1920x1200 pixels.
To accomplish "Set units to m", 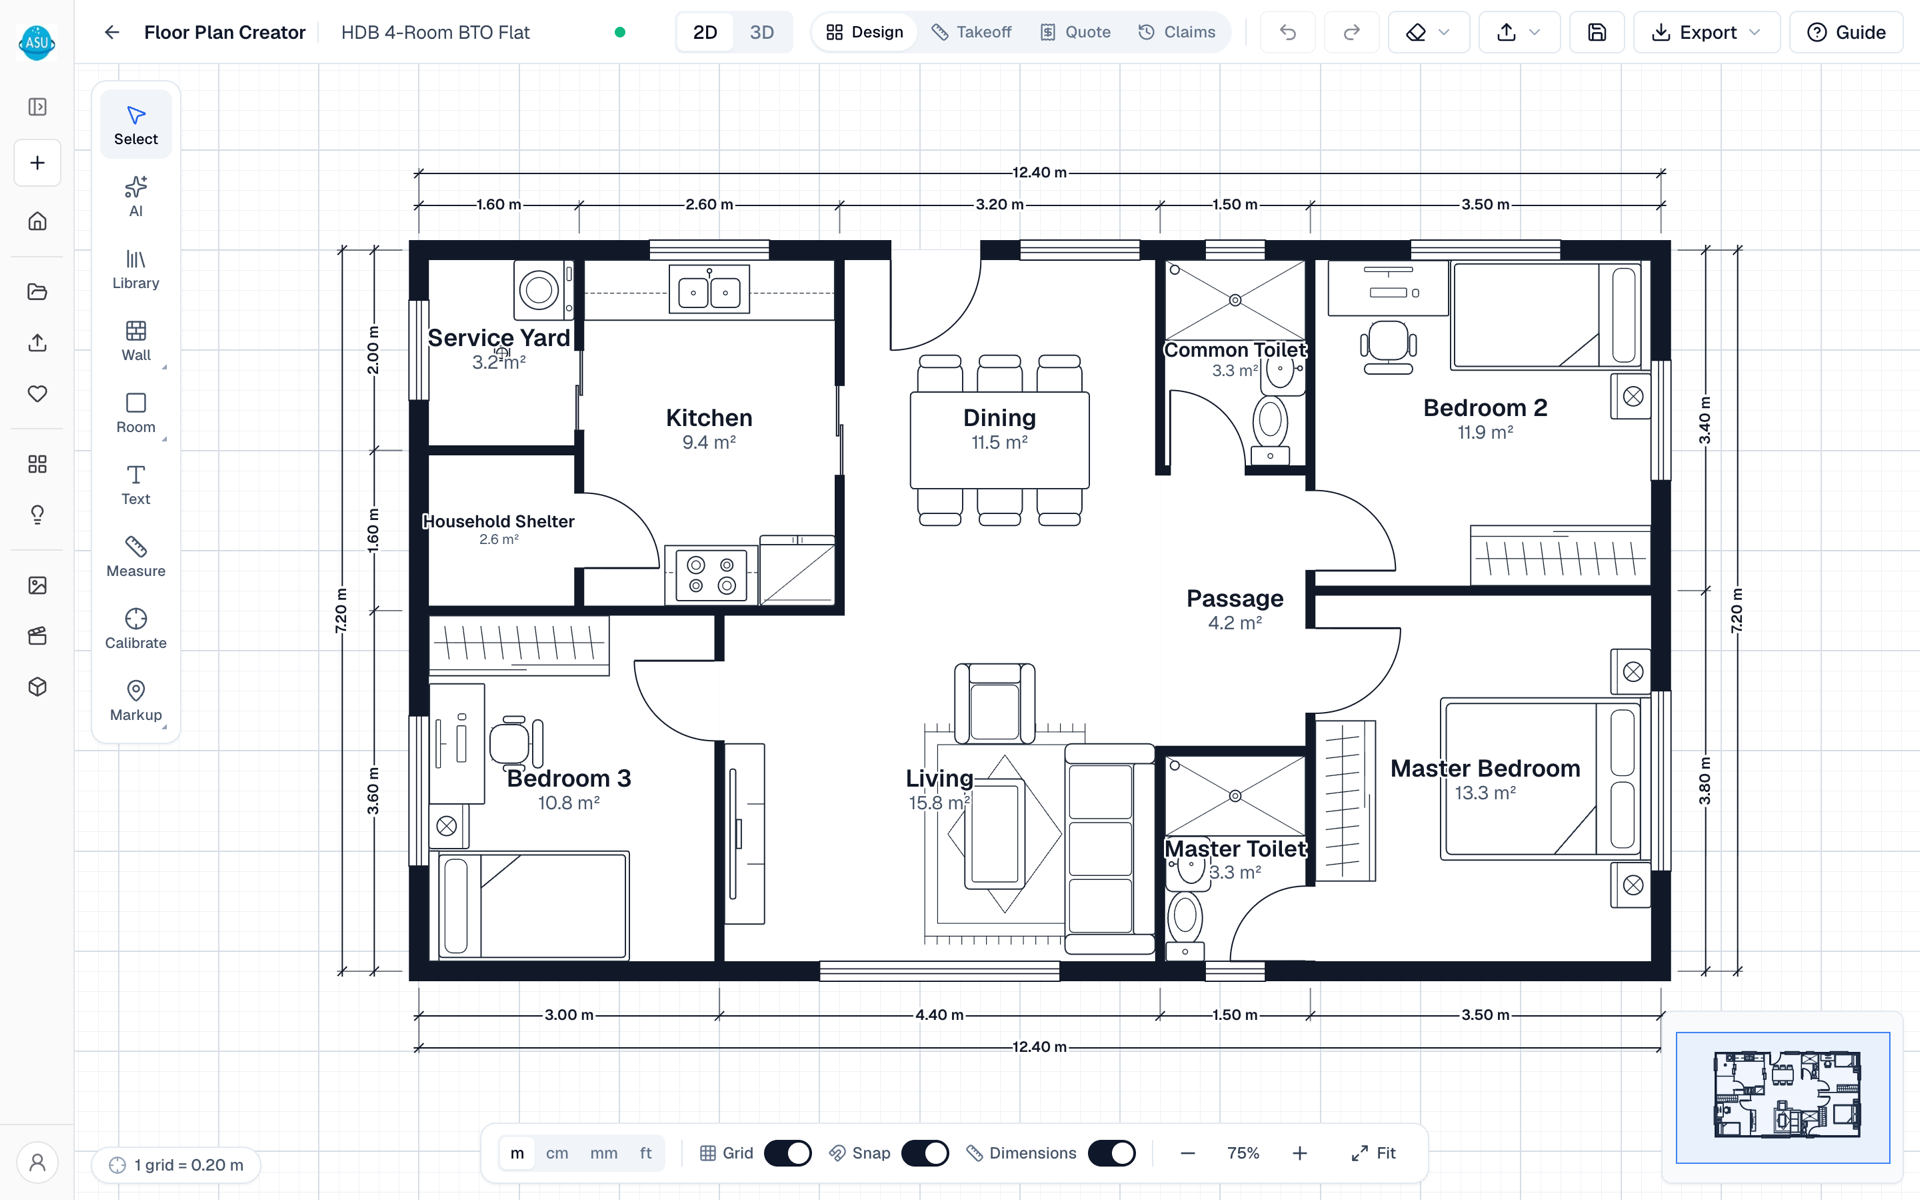I will pyautogui.click(x=517, y=1153).
